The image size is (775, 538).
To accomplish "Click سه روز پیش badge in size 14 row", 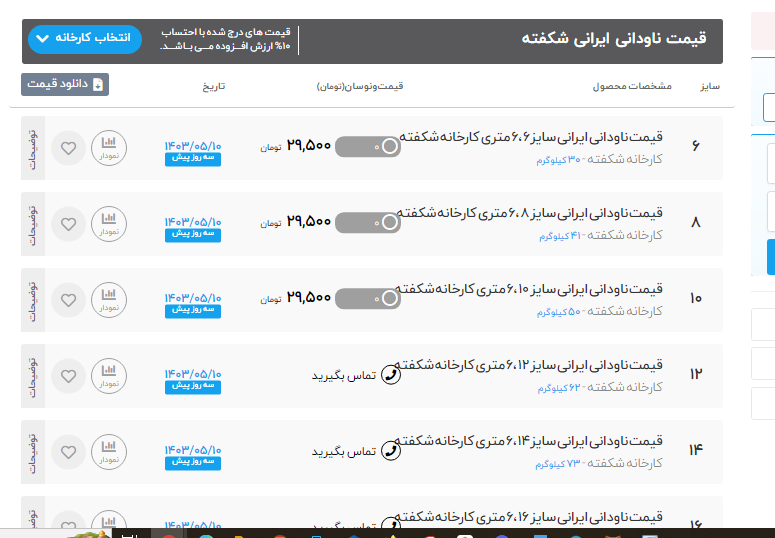I will tap(193, 462).
